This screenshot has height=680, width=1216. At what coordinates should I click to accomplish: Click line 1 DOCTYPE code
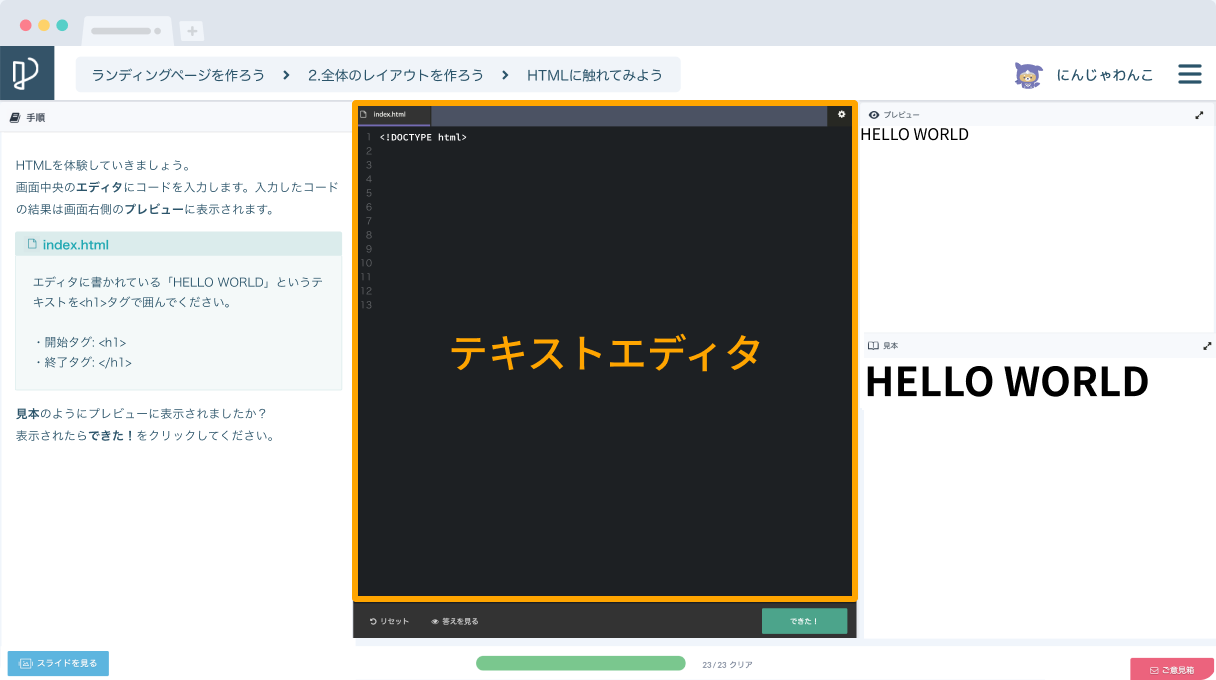(423, 137)
